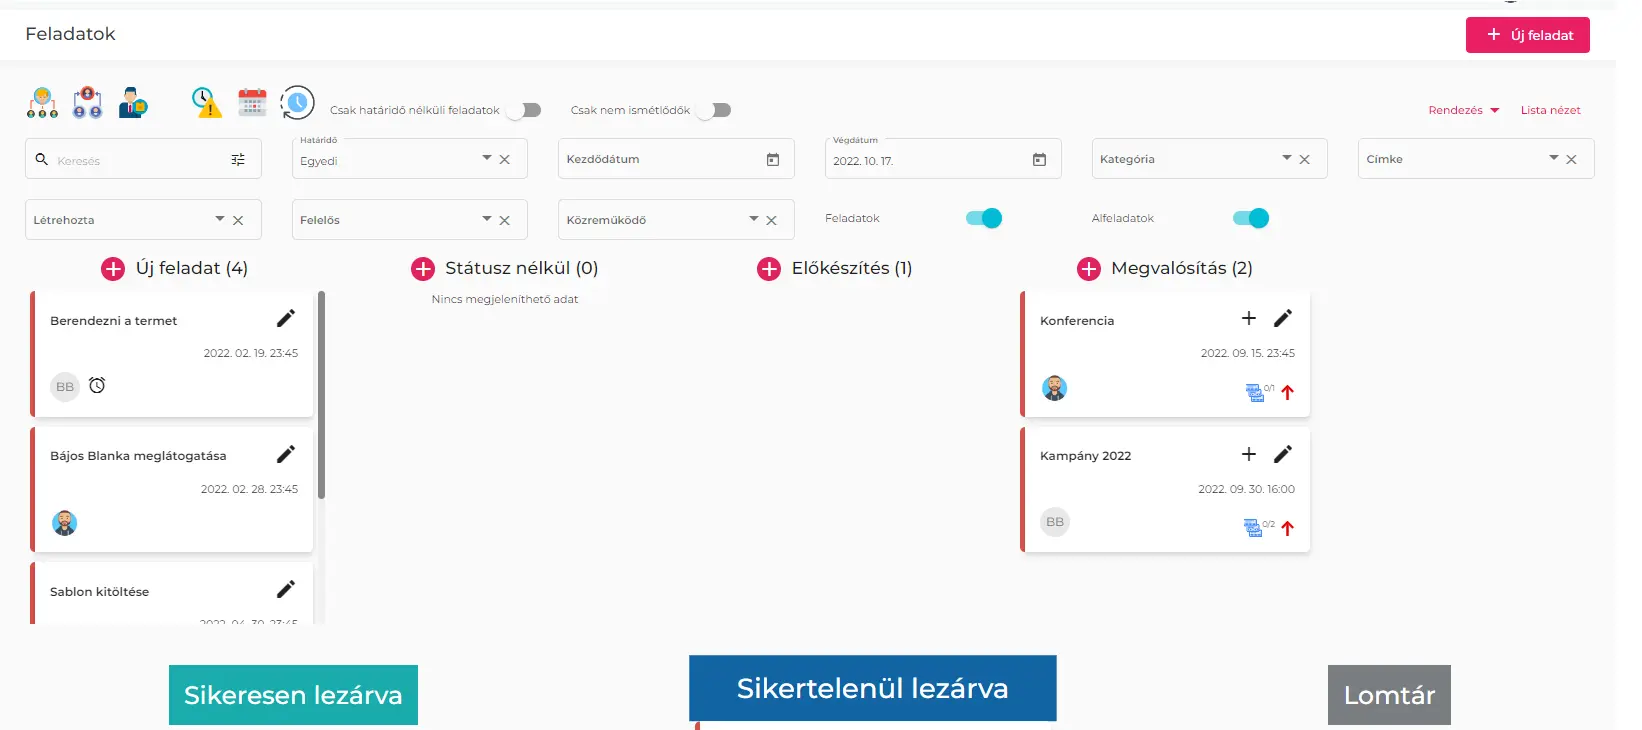This screenshot has height=730, width=1642.
Task: Add a subtask to Konferencia
Action: [x=1249, y=318]
